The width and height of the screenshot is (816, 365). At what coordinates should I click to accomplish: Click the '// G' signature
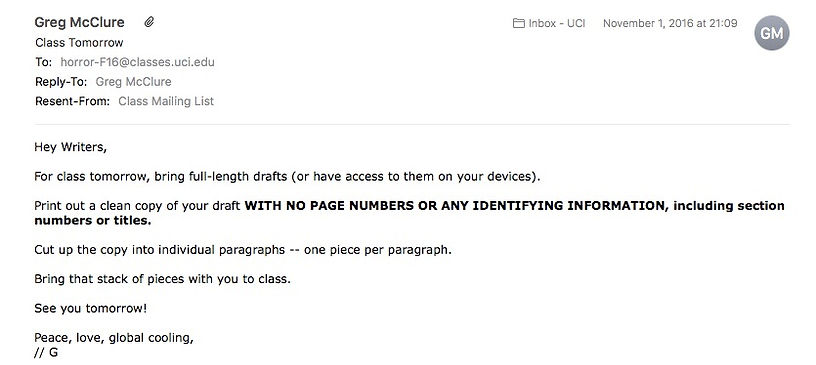[x=46, y=353]
